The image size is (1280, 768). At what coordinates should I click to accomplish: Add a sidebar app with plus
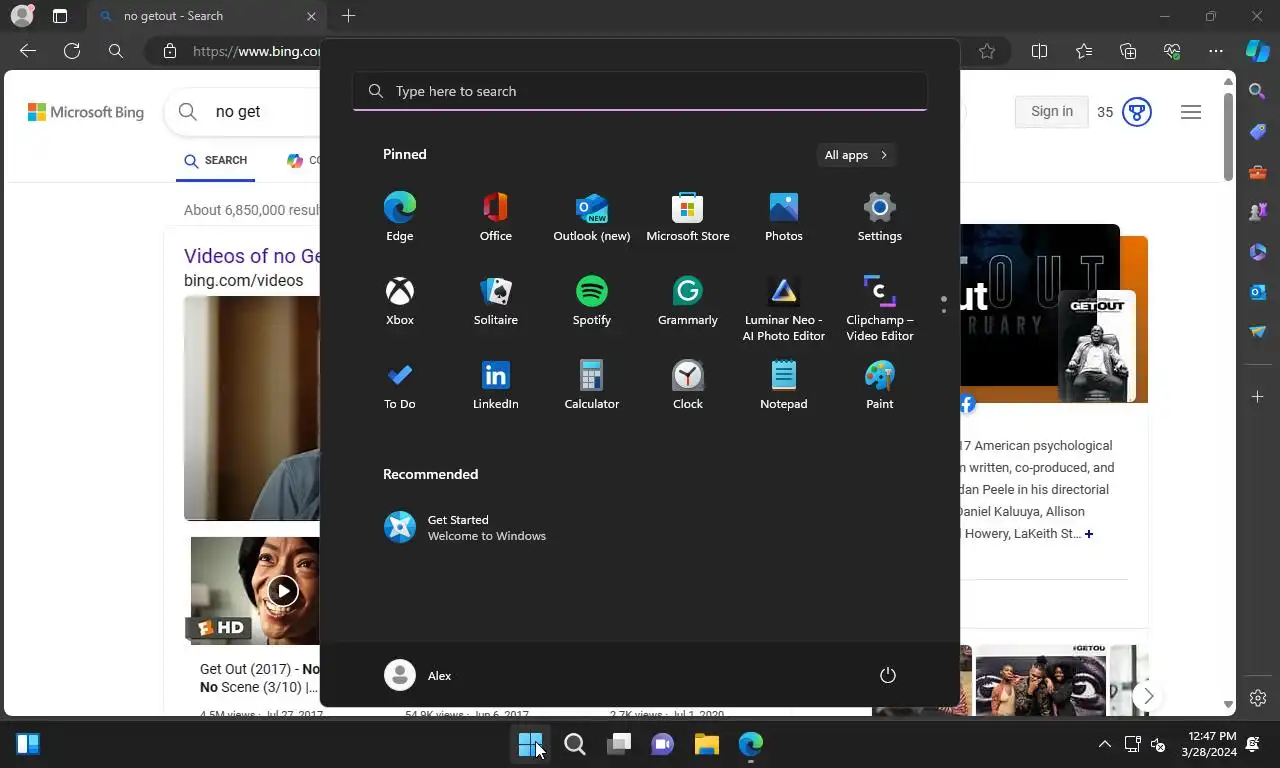[x=1258, y=397]
